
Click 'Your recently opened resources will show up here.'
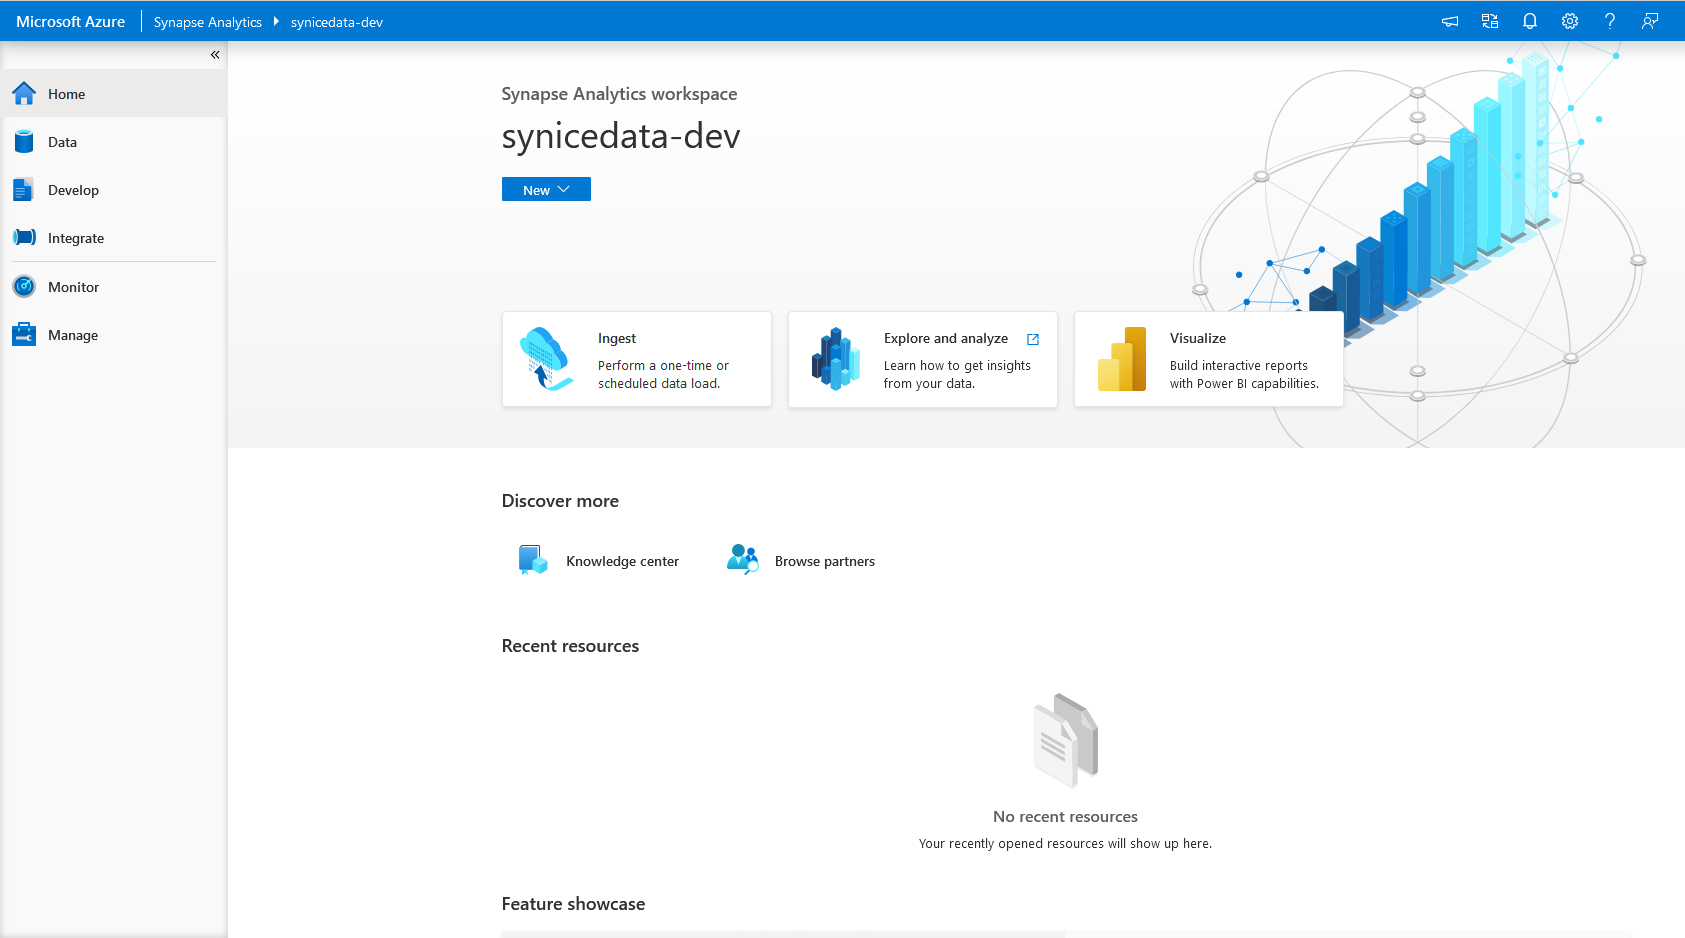(x=1065, y=843)
